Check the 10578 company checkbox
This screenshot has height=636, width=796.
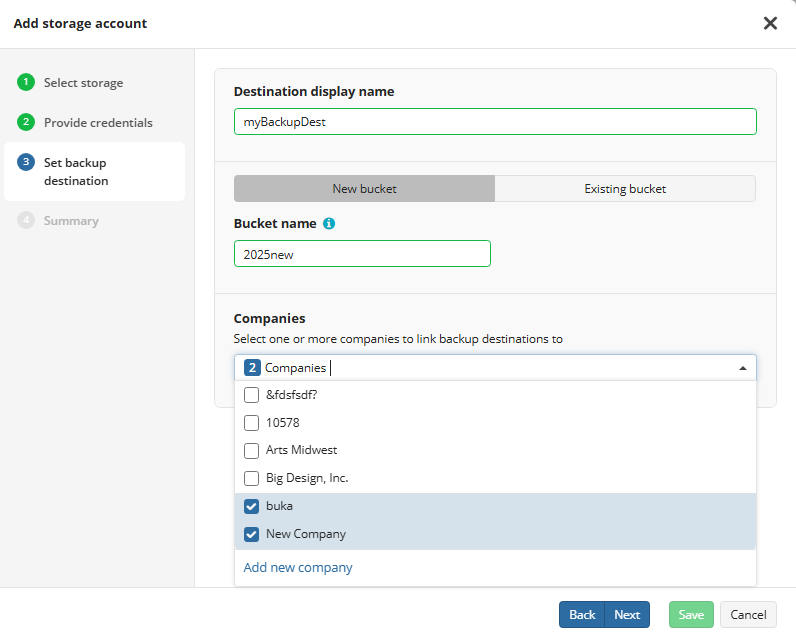[251, 423]
